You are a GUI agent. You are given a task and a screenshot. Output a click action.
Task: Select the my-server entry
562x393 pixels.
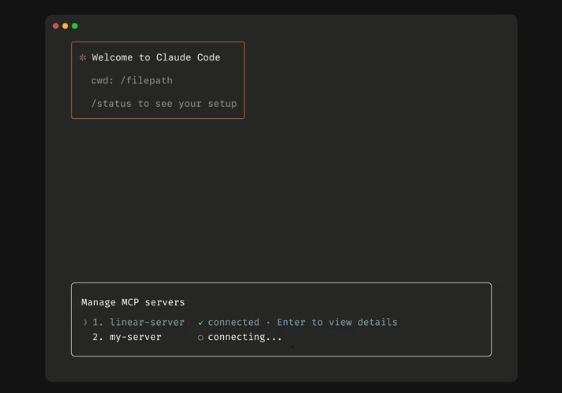click(x=135, y=337)
